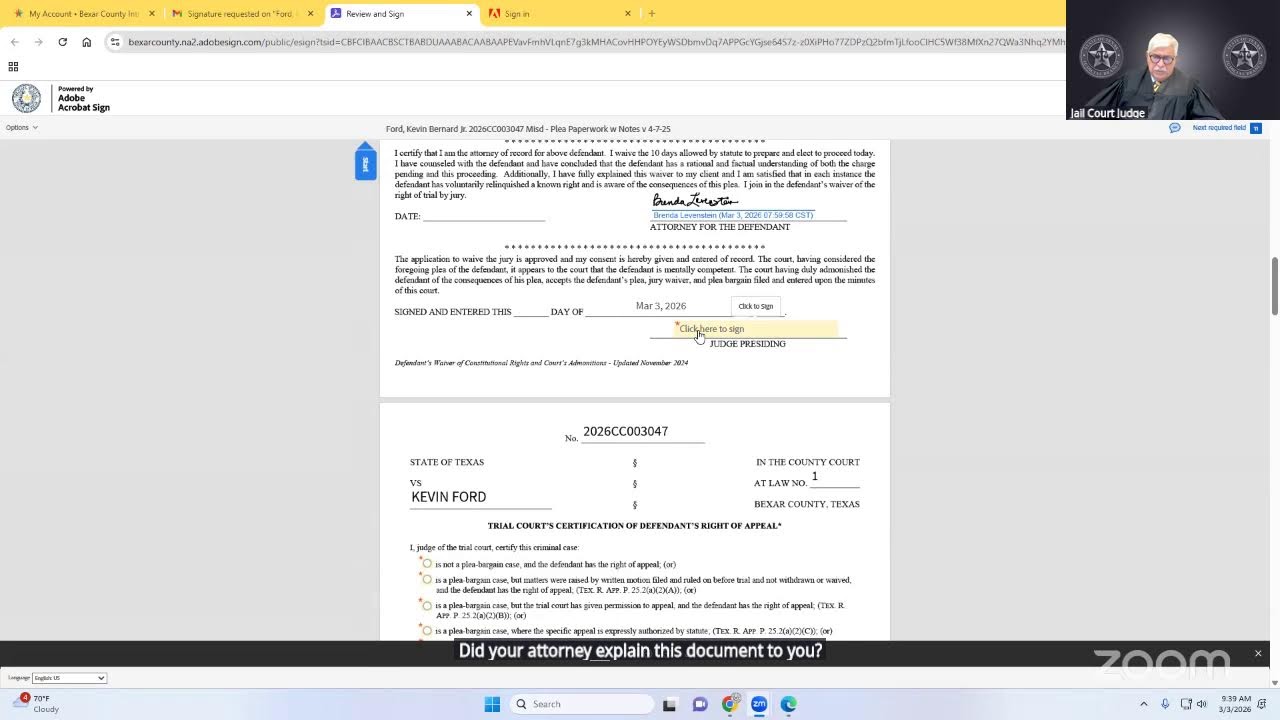Image resolution: width=1280 pixels, height=720 pixels.
Task: Click the Mar 3, 2026 date field
Action: click(x=661, y=306)
